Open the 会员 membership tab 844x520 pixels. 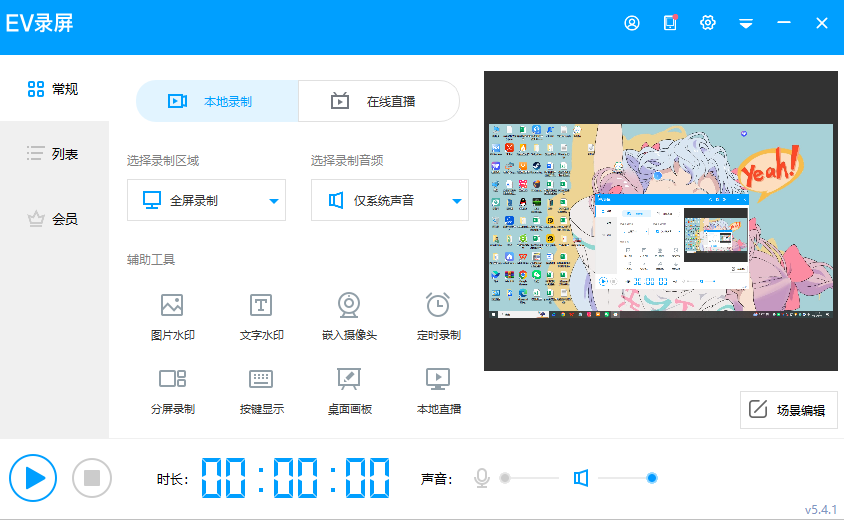coord(54,219)
